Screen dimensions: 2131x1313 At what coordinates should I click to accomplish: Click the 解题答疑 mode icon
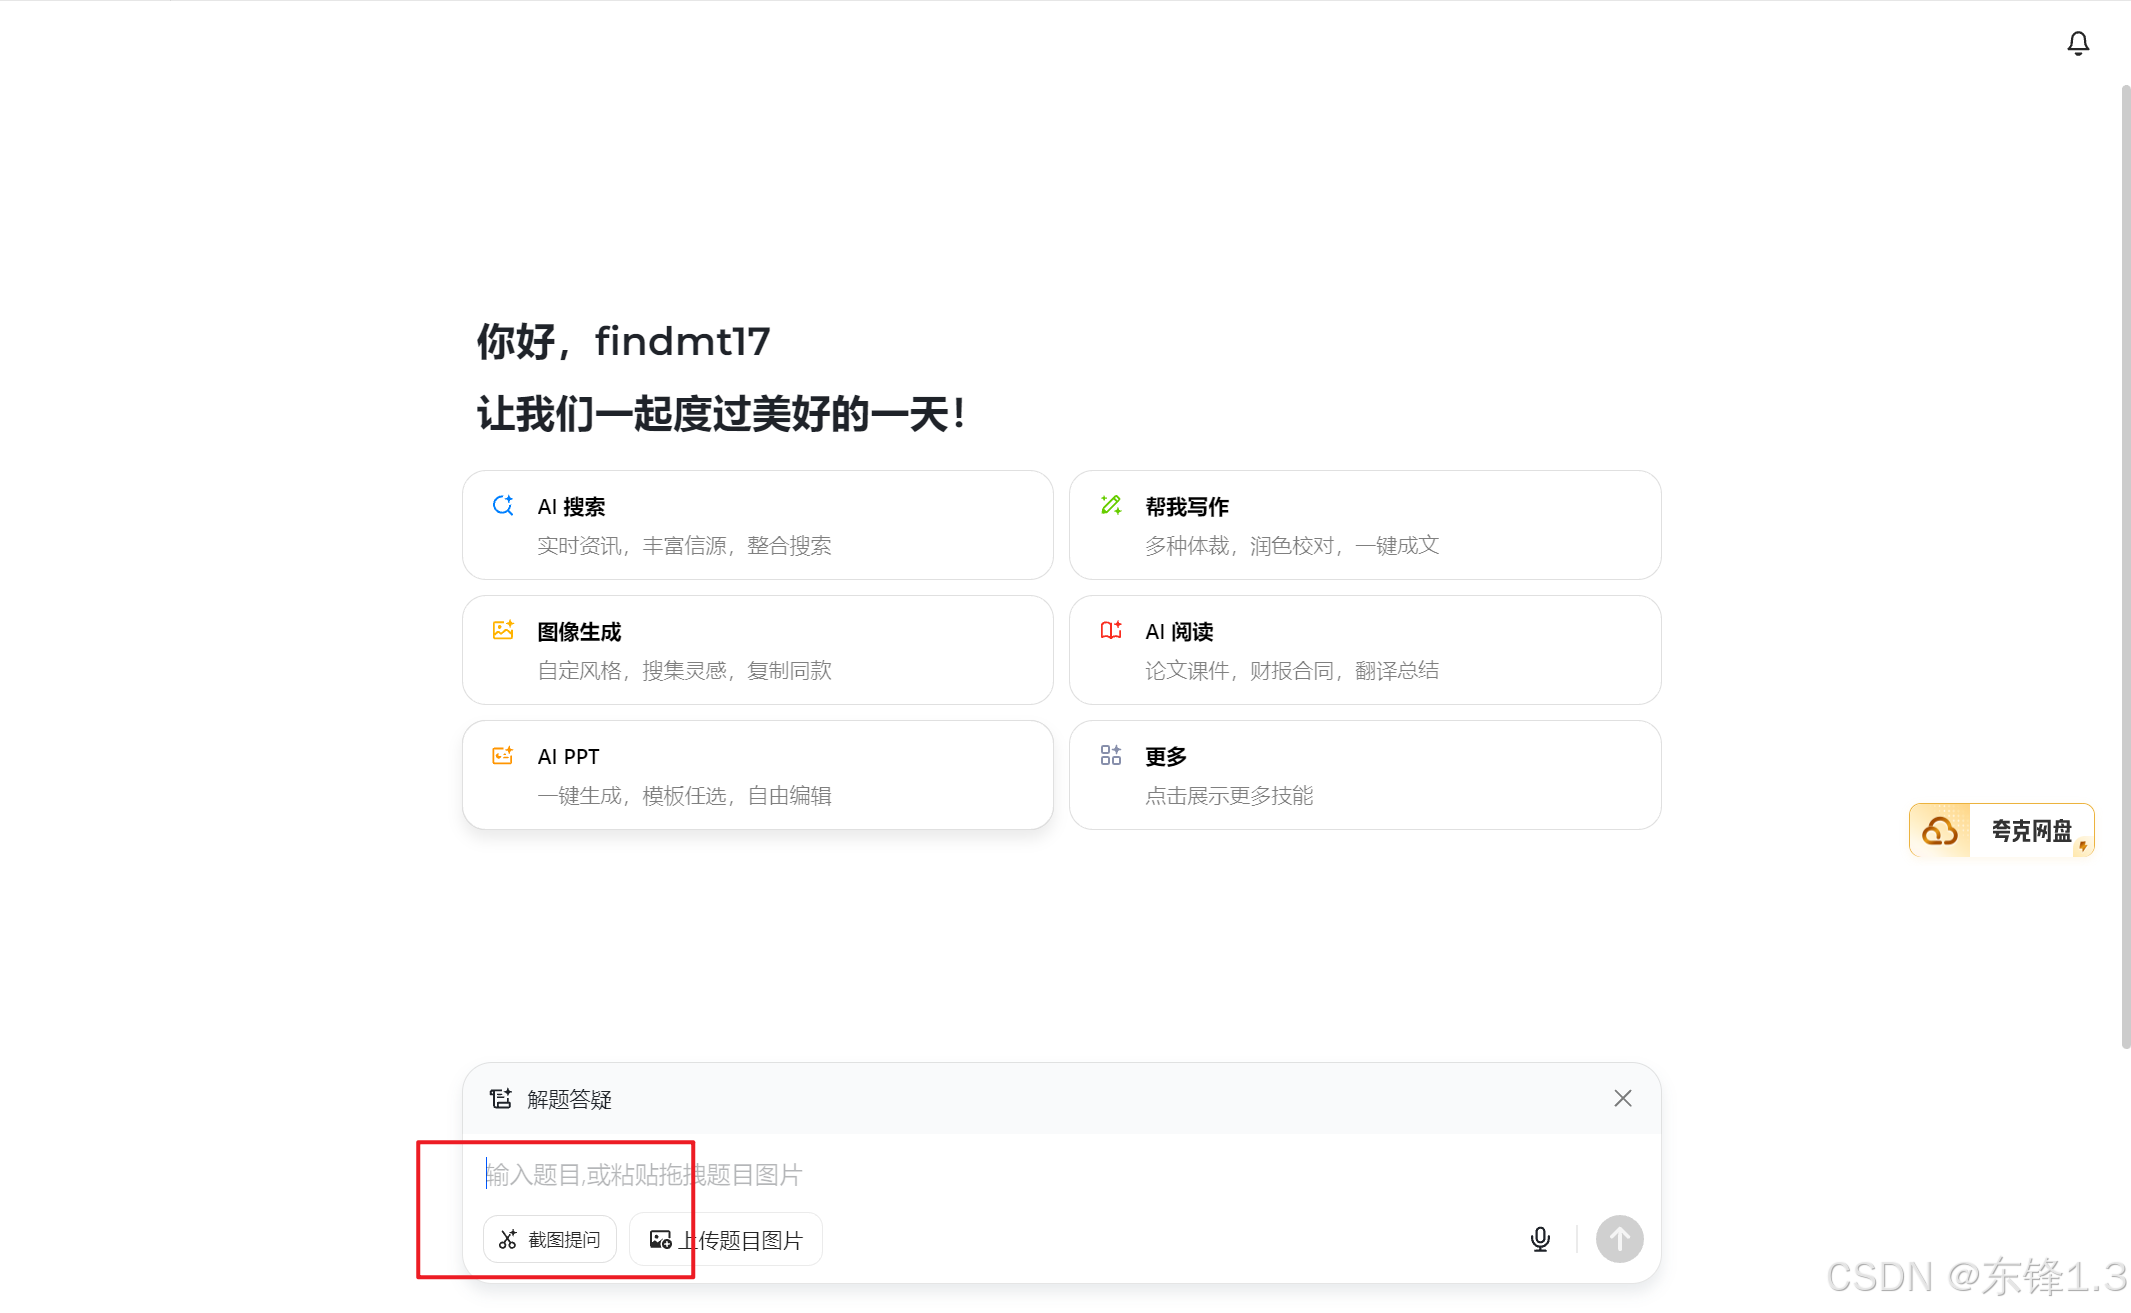(500, 1099)
